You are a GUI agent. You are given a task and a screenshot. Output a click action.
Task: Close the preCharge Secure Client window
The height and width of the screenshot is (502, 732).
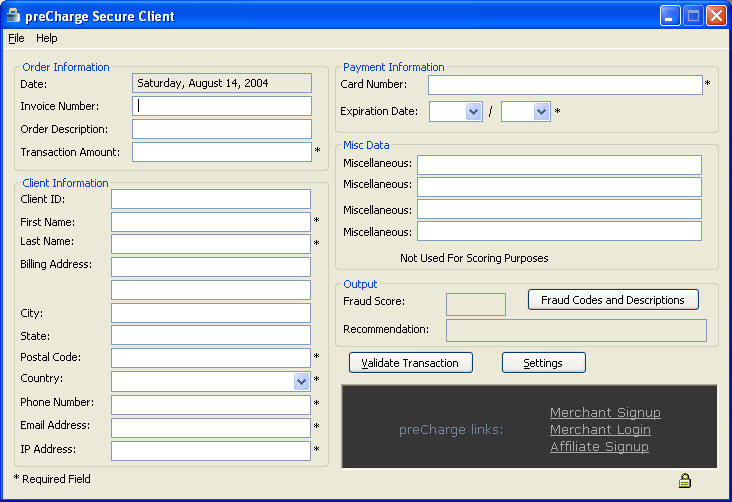[x=716, y=16]
